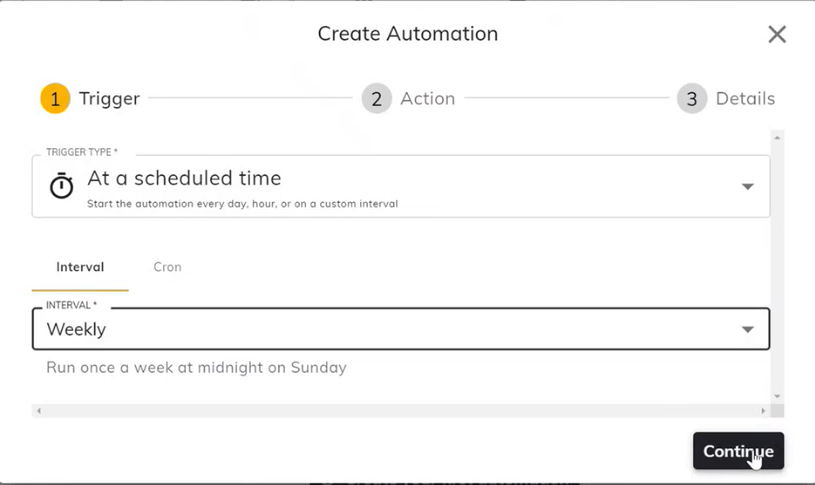Click the Details step label
The width and height of the screenshot is (815, 485).
click(745, 98)
